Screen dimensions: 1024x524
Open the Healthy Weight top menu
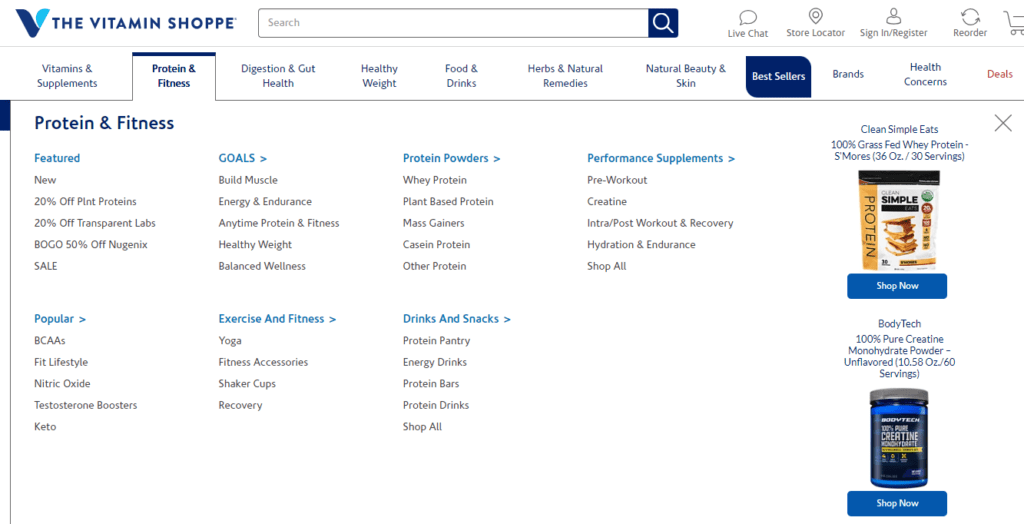pos(379,76)
